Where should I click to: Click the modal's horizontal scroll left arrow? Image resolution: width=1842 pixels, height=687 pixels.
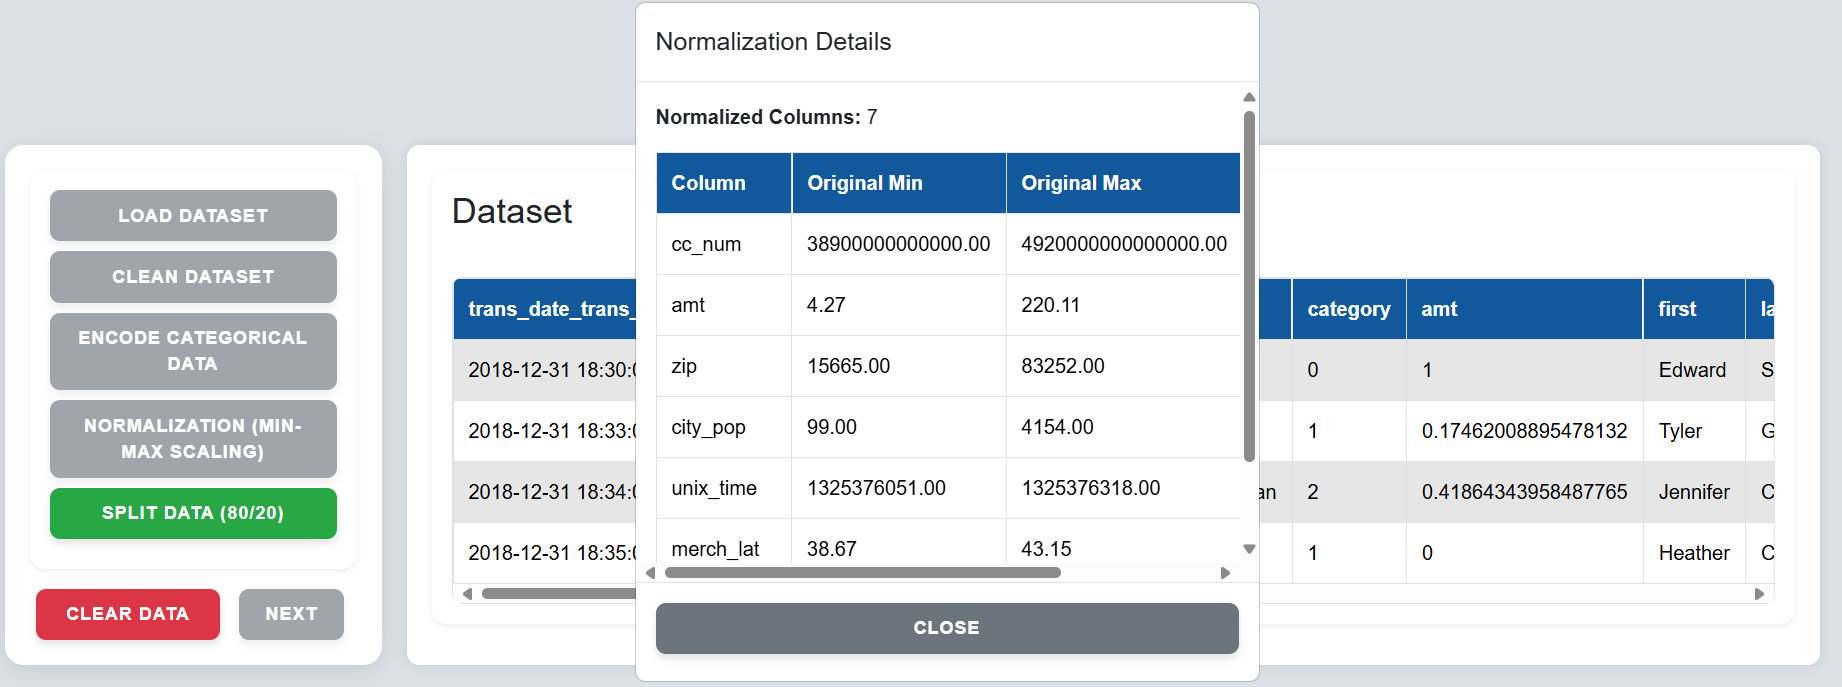[651, 573]
